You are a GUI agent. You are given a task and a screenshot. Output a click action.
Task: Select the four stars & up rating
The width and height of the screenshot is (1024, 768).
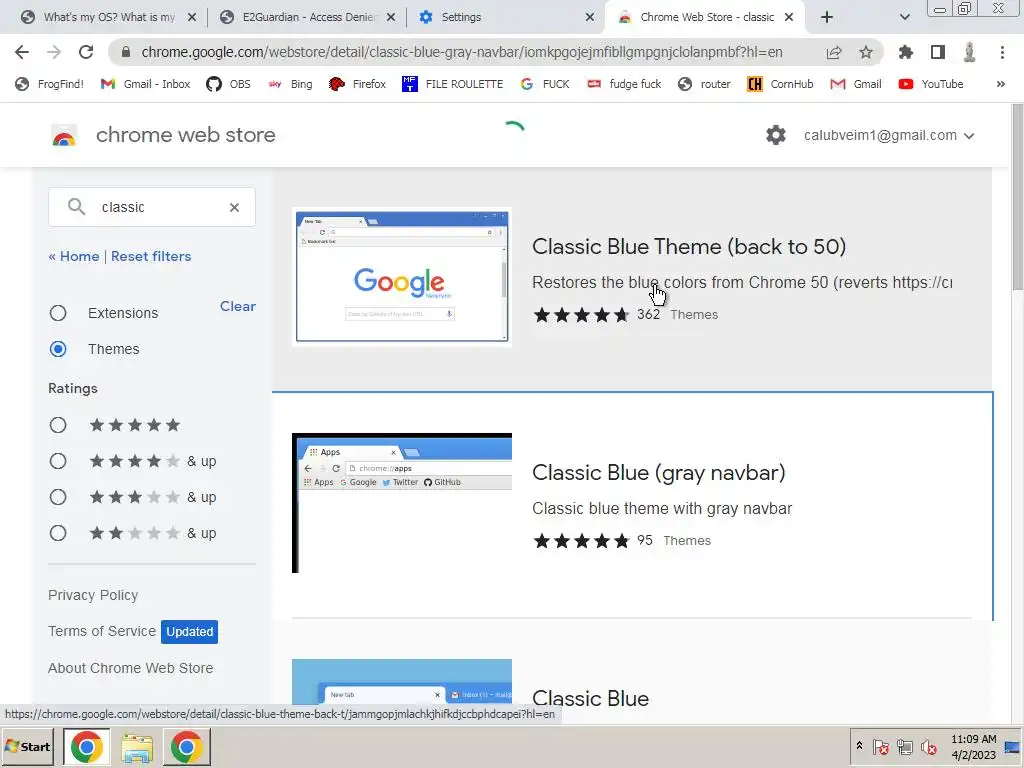(58, 462)
